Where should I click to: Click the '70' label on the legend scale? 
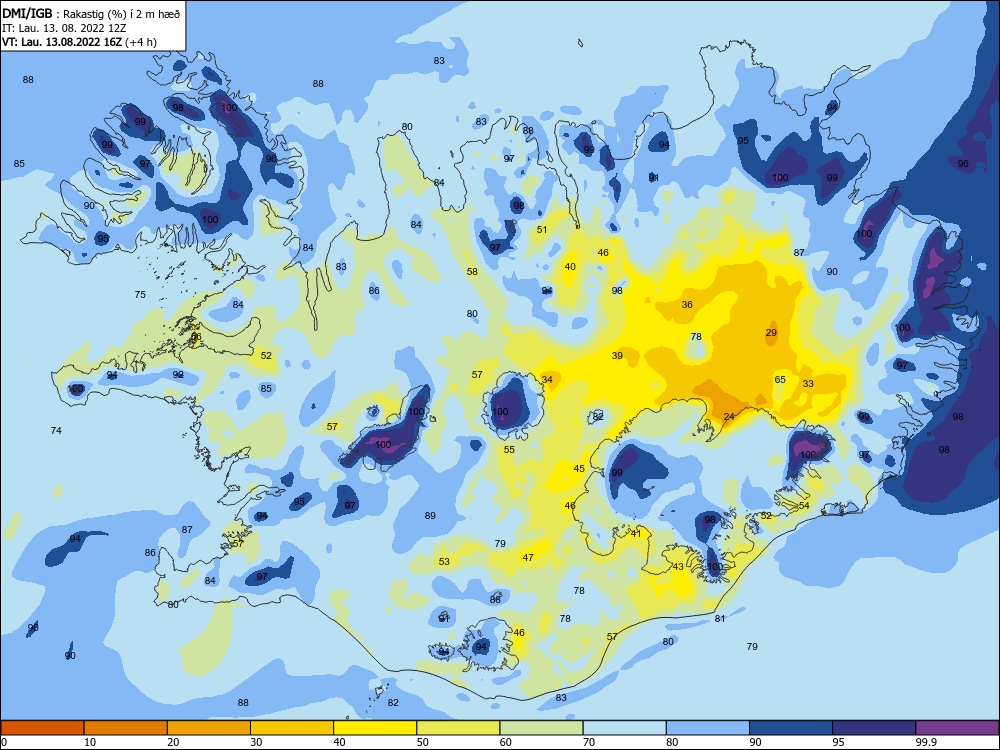click(589, 742)
